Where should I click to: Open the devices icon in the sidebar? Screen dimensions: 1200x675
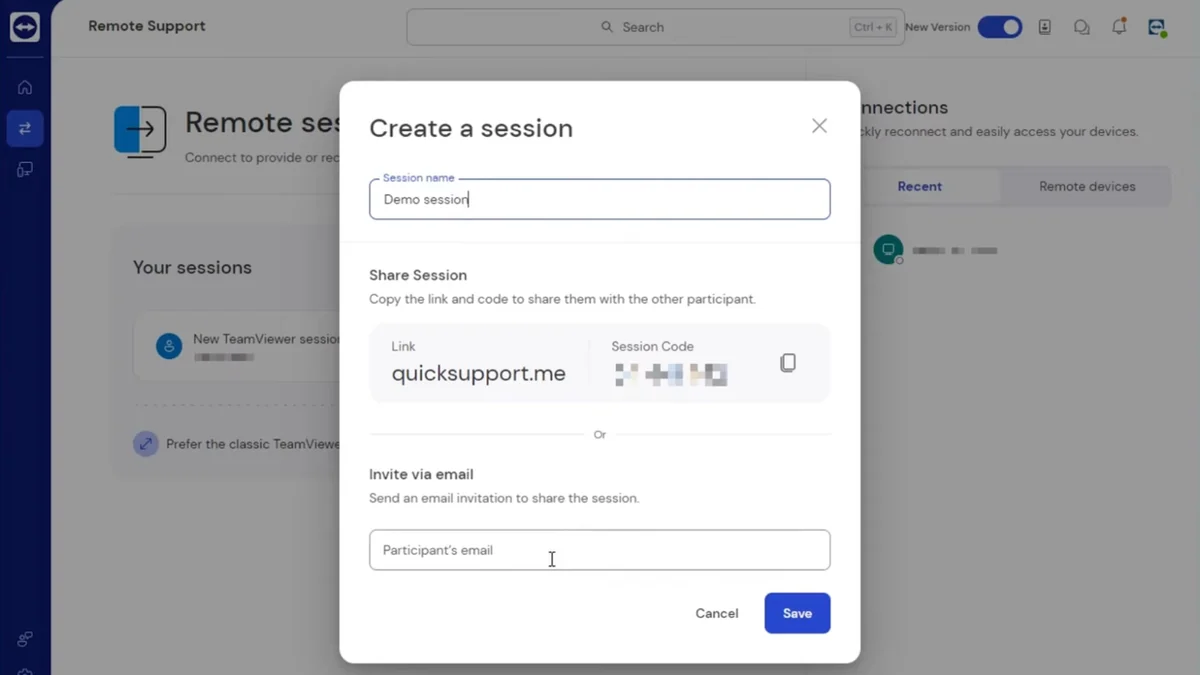coord(25,169)
